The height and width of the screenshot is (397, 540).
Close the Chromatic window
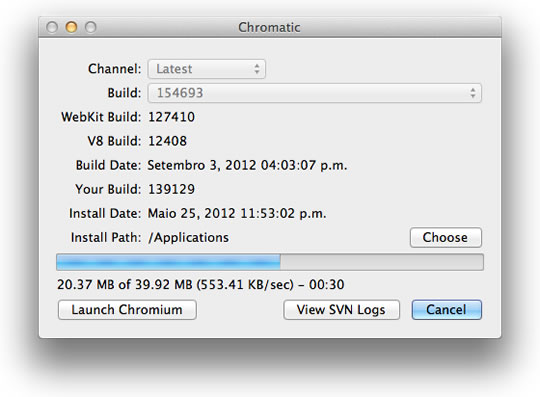point(52,27)
